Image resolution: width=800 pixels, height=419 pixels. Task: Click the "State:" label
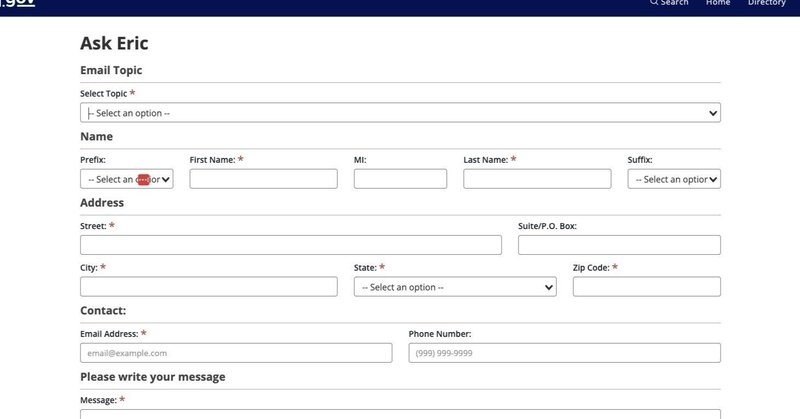[x=365, y=267]
